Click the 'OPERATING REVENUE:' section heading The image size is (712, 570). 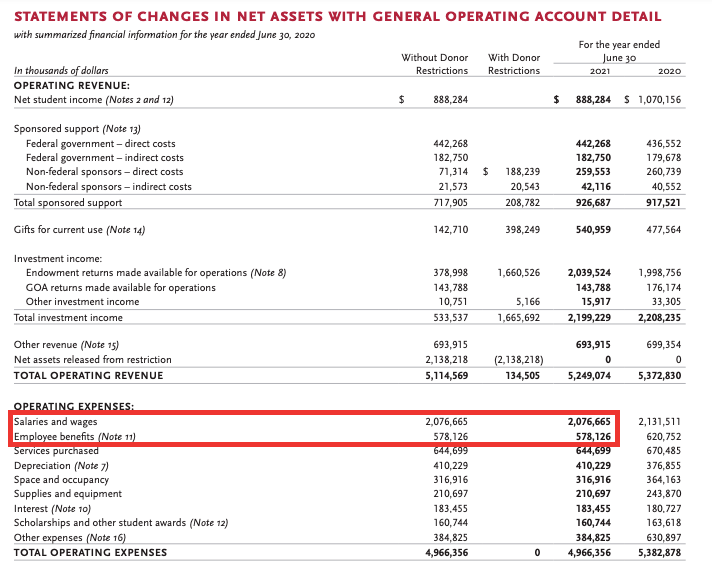(72, 86)
